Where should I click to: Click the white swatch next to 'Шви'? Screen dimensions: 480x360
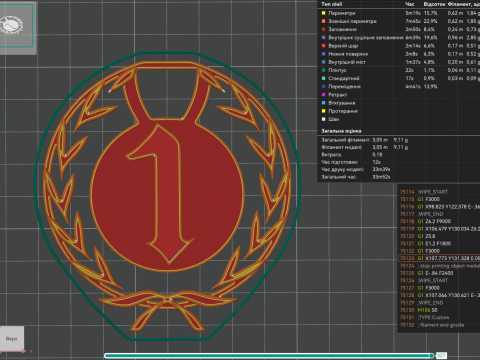pyautogui.click(x=323, y=119)
